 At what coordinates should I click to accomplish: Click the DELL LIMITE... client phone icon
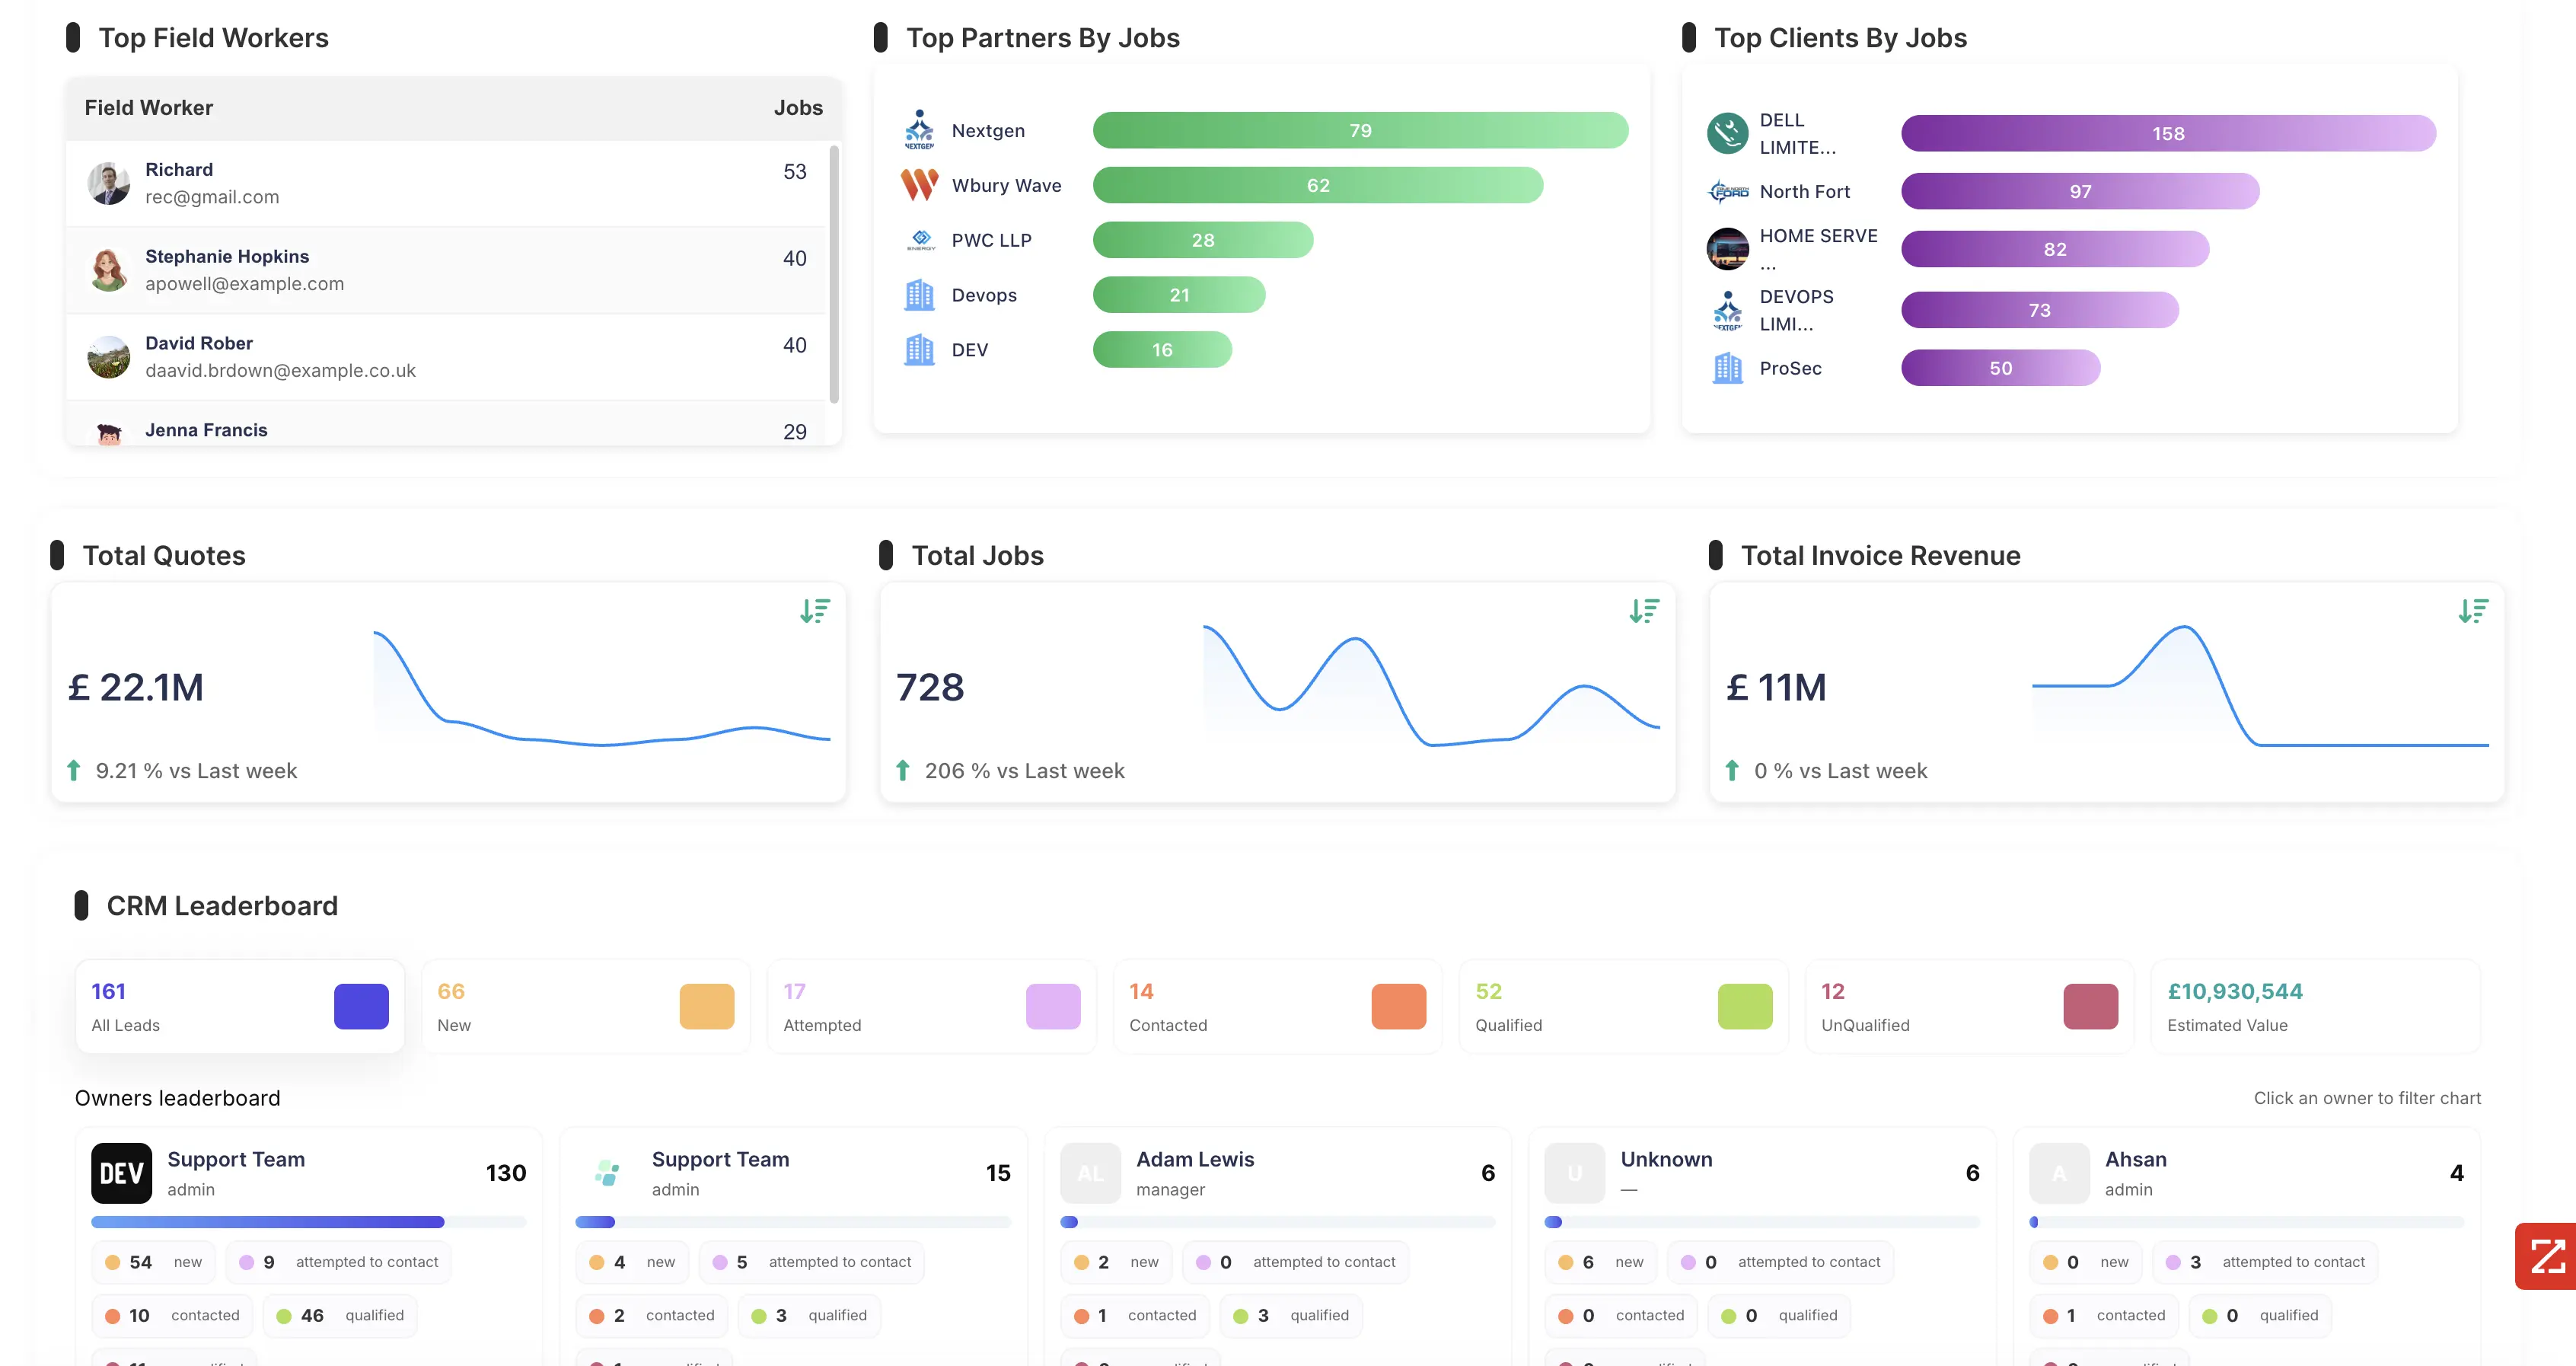[x=1727, y=133]
